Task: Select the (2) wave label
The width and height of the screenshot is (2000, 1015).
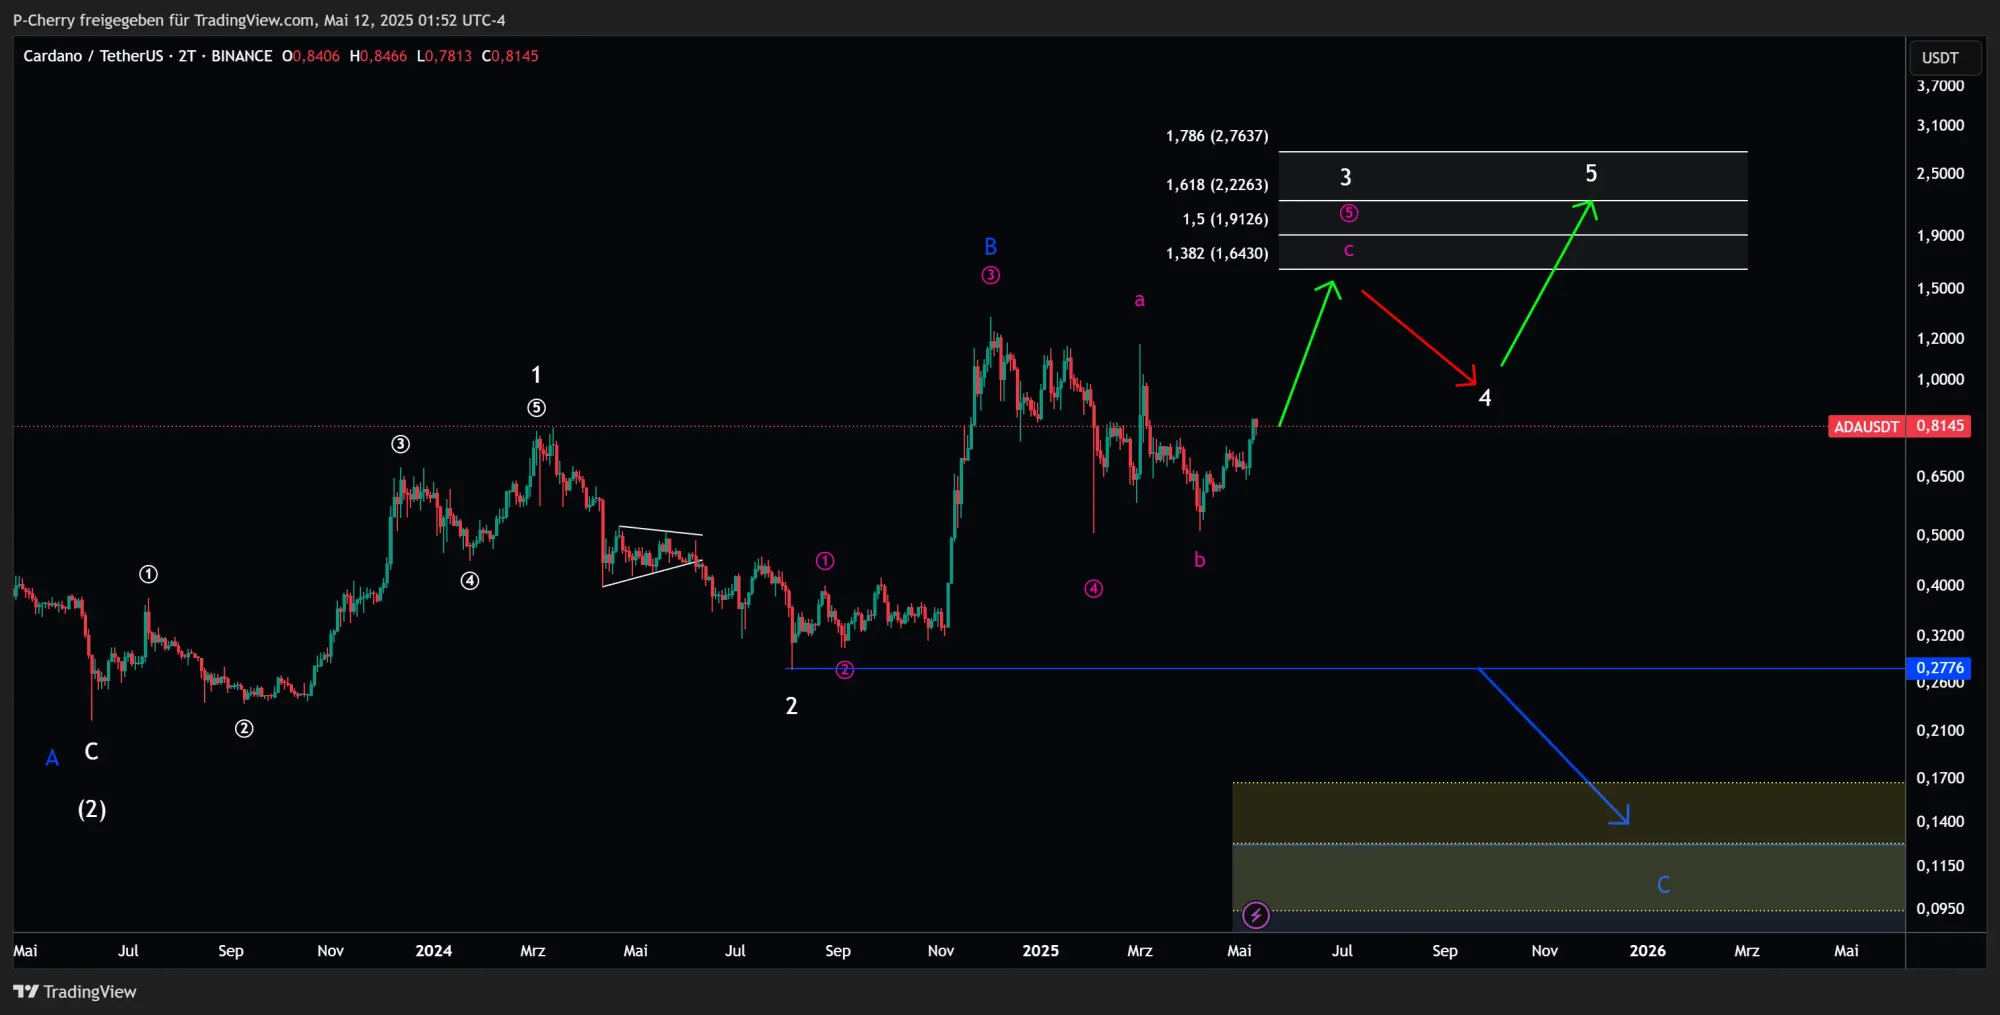Action: tap(92, 809)
